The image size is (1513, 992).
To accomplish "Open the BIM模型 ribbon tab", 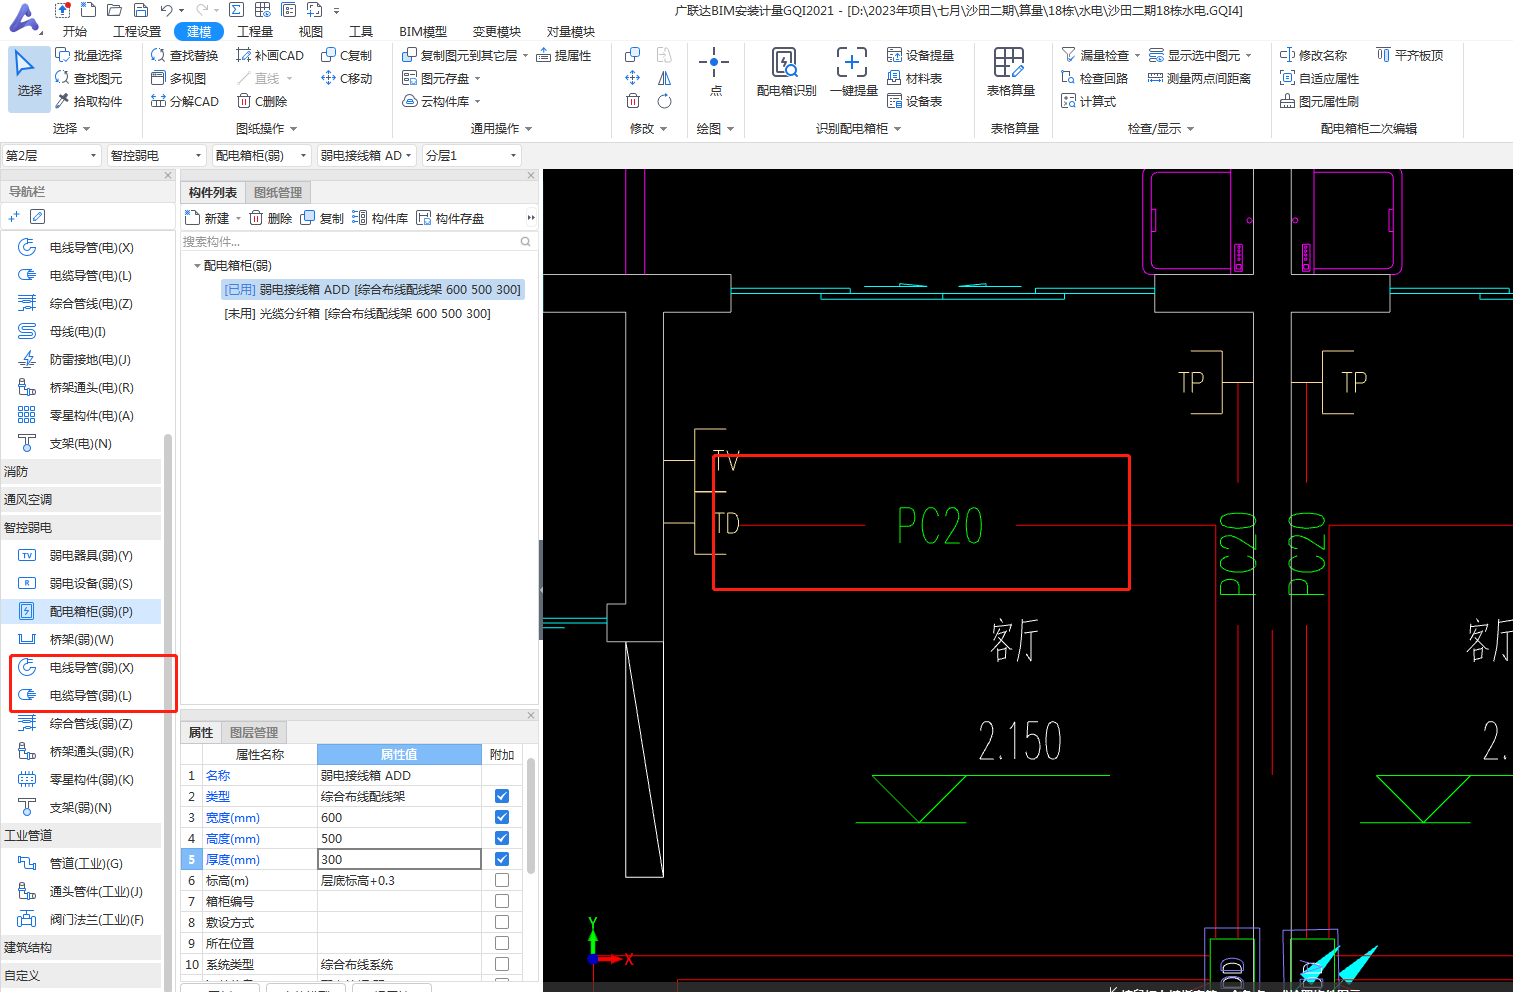I will coord(422,32).
